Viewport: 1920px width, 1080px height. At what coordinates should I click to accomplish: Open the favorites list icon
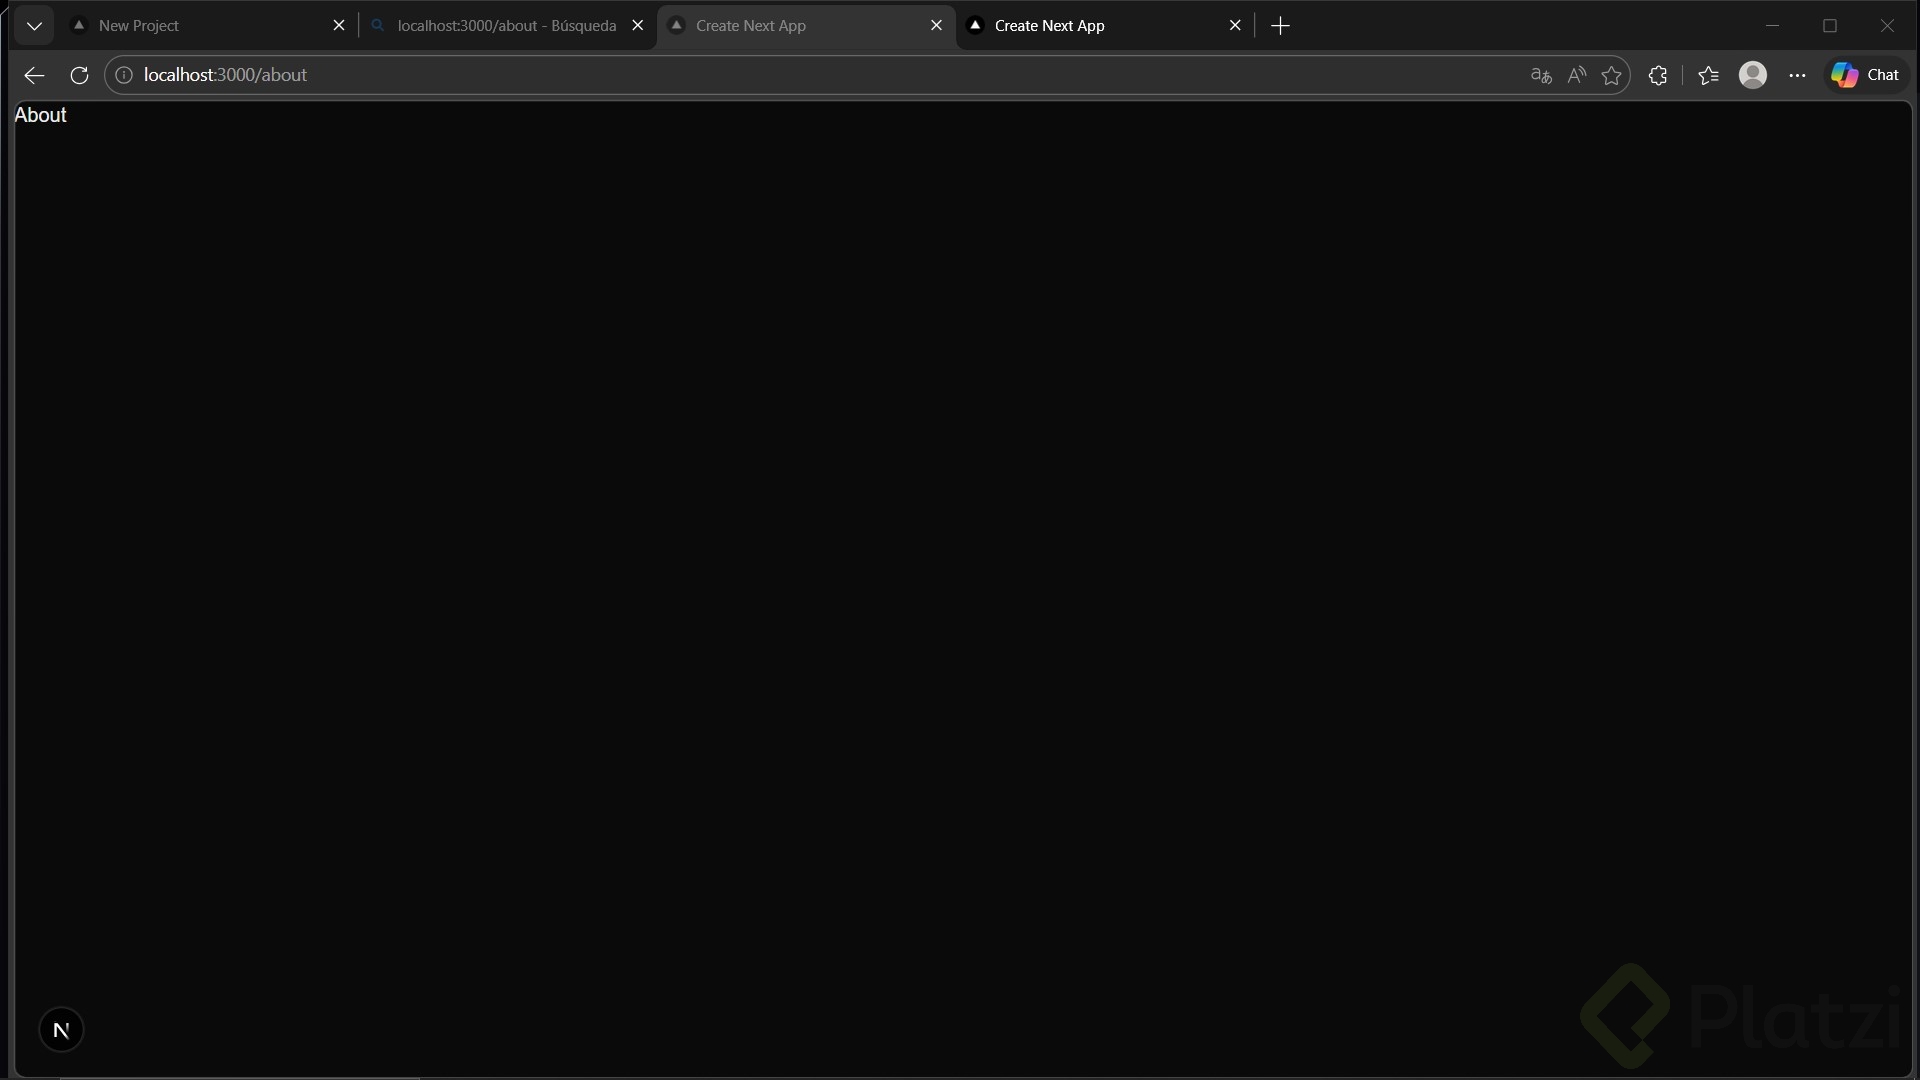(x=1708, y=75)
